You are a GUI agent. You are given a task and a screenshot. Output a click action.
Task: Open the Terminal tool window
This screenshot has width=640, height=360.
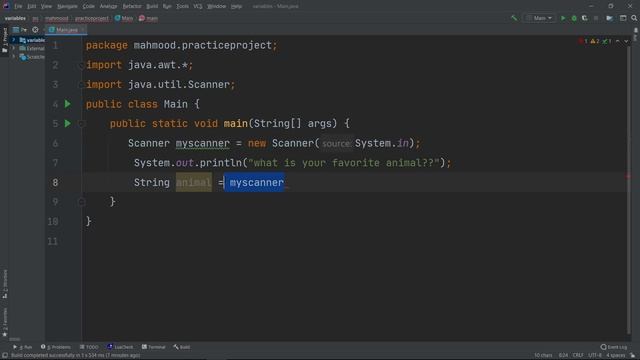pos(153,347)
